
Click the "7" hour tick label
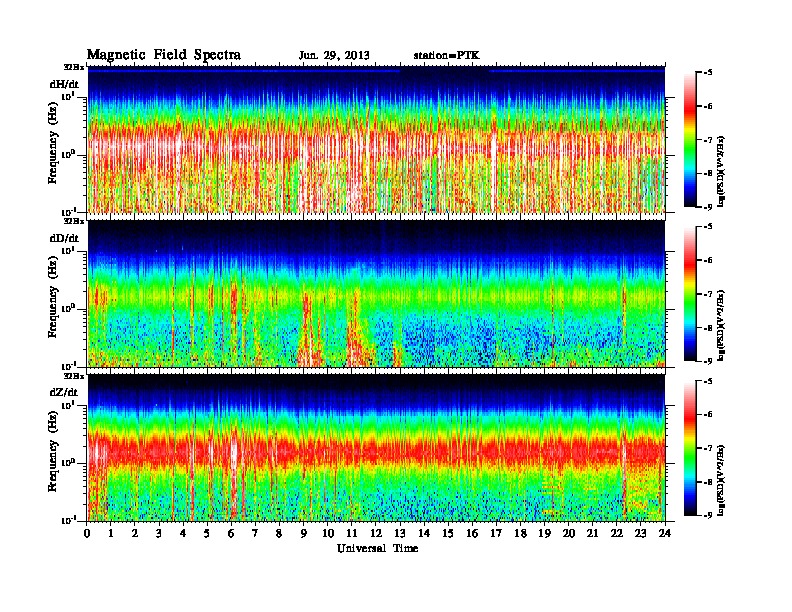pyautogui.click(x=255, y=533)
